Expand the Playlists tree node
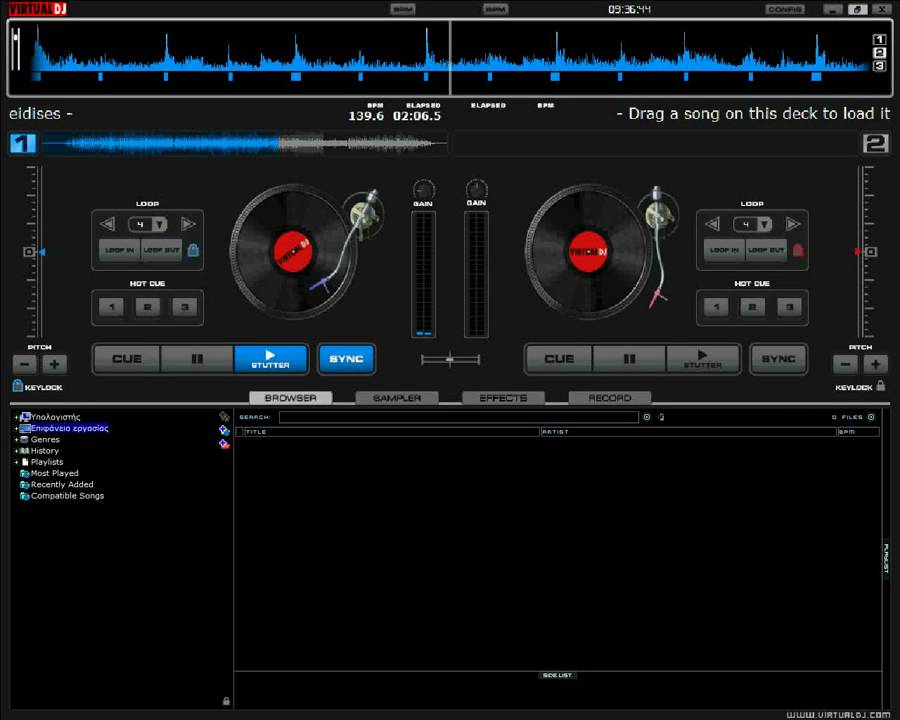The height and width of the screenshot is (720, 900). (x=16, y=462)
